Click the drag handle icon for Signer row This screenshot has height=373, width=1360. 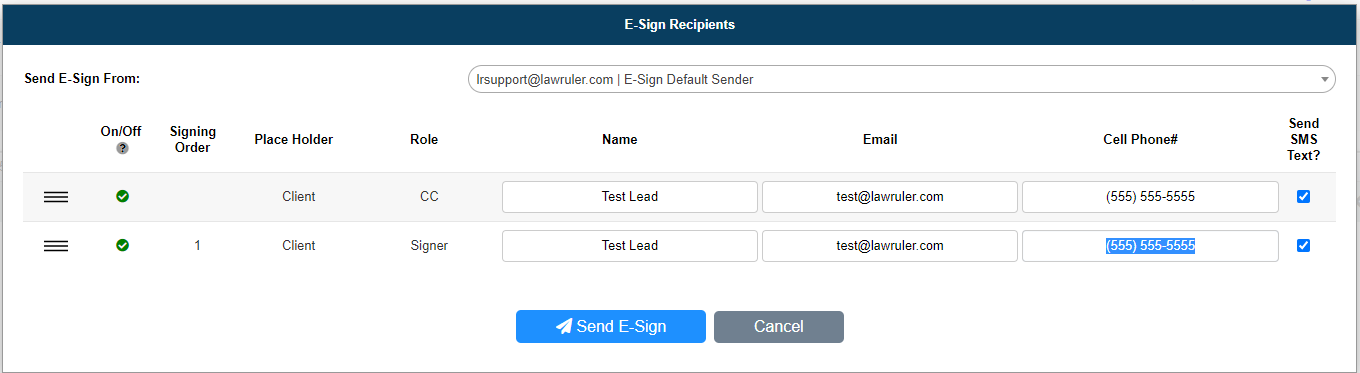[x=56, y=246]
